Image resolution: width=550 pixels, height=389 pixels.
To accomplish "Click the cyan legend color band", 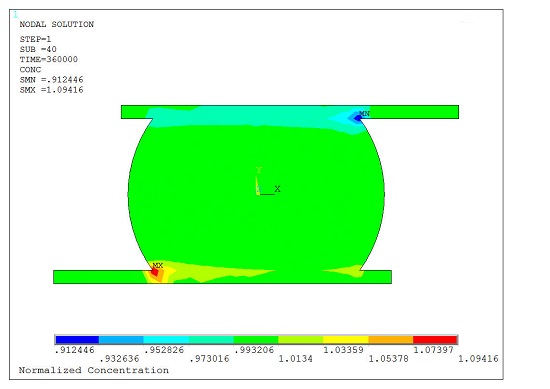I will point(166,340).
